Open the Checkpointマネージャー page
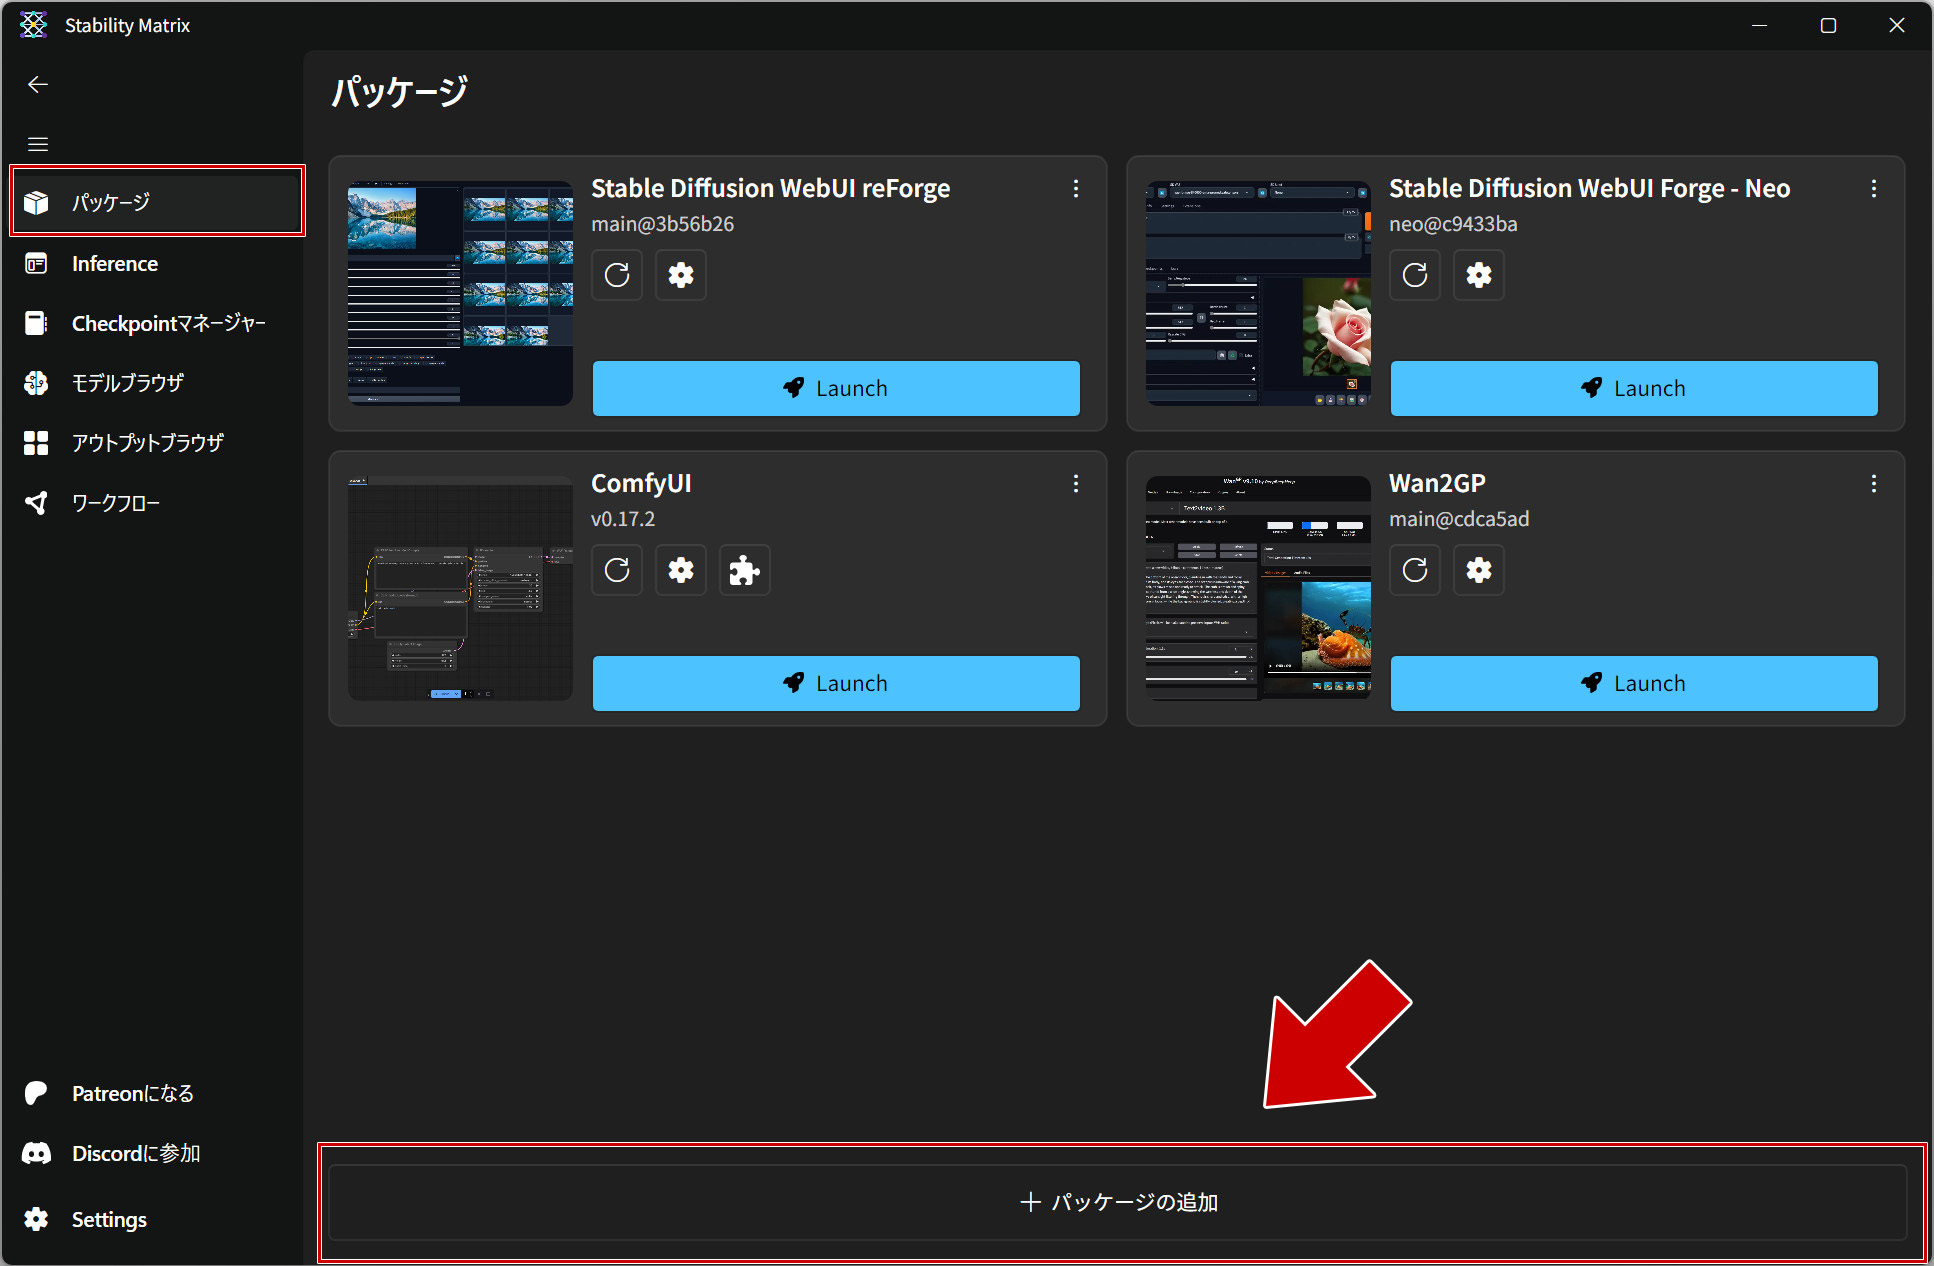This screenshot has width=1934, height=1266. click(x=168, y=324)
